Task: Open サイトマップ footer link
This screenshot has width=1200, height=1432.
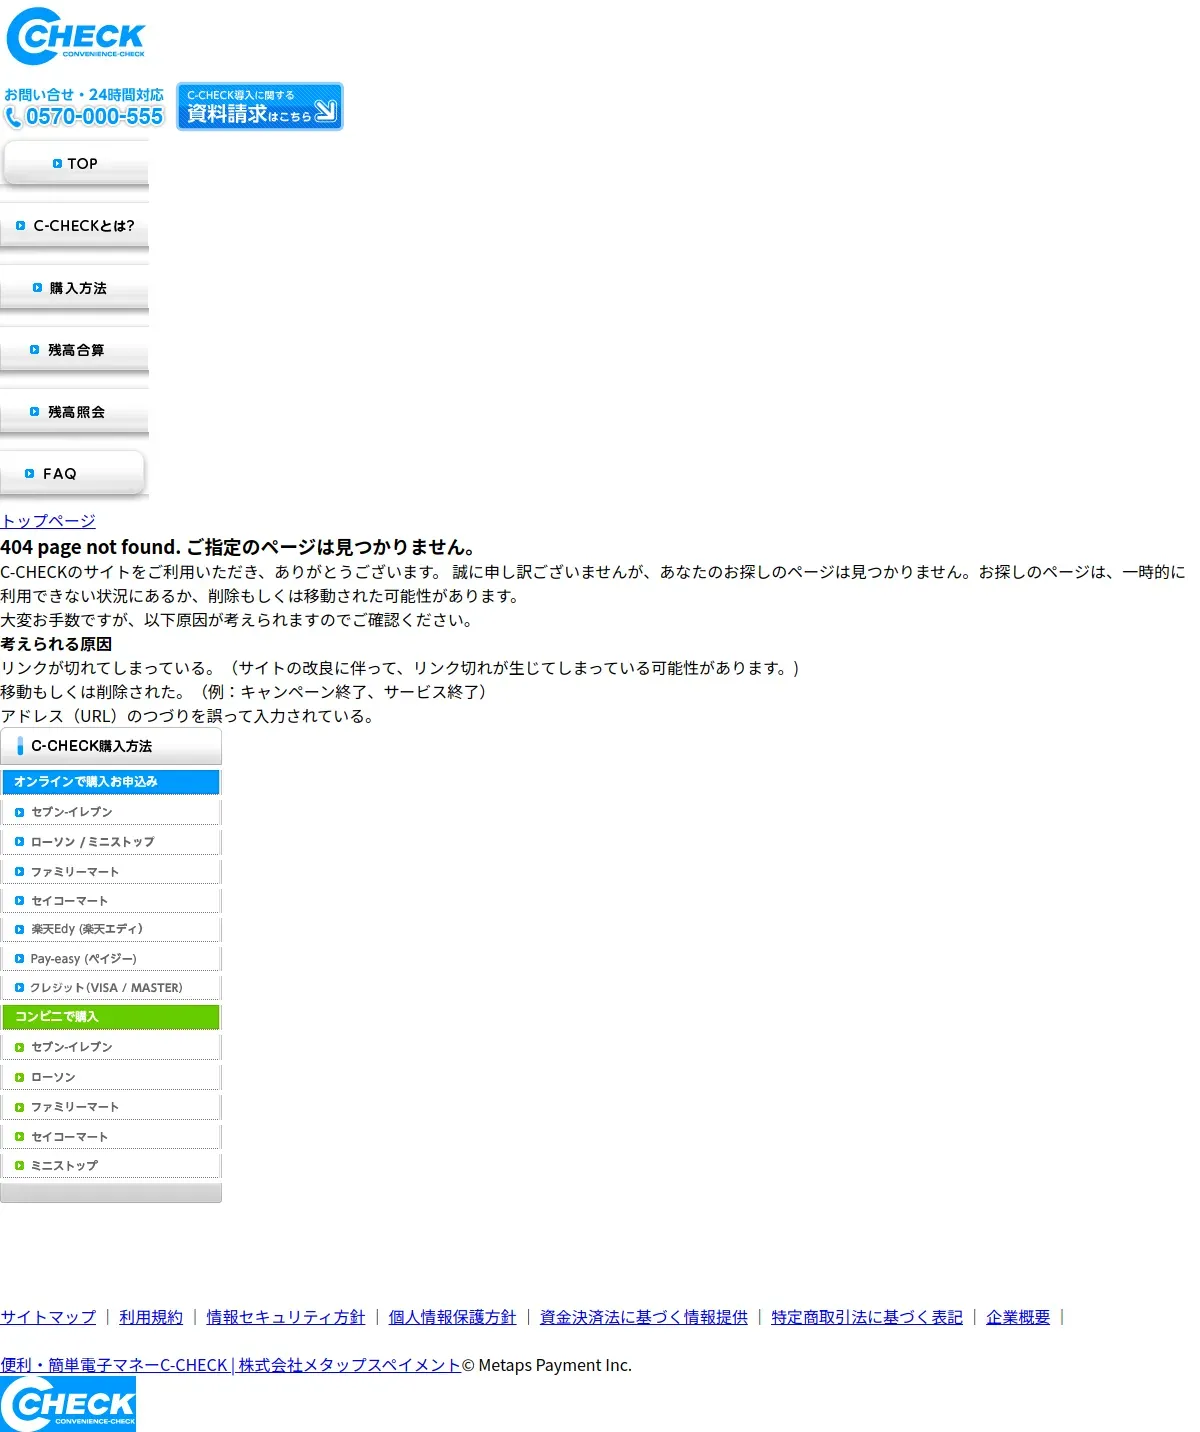Action: point(48,1317)
